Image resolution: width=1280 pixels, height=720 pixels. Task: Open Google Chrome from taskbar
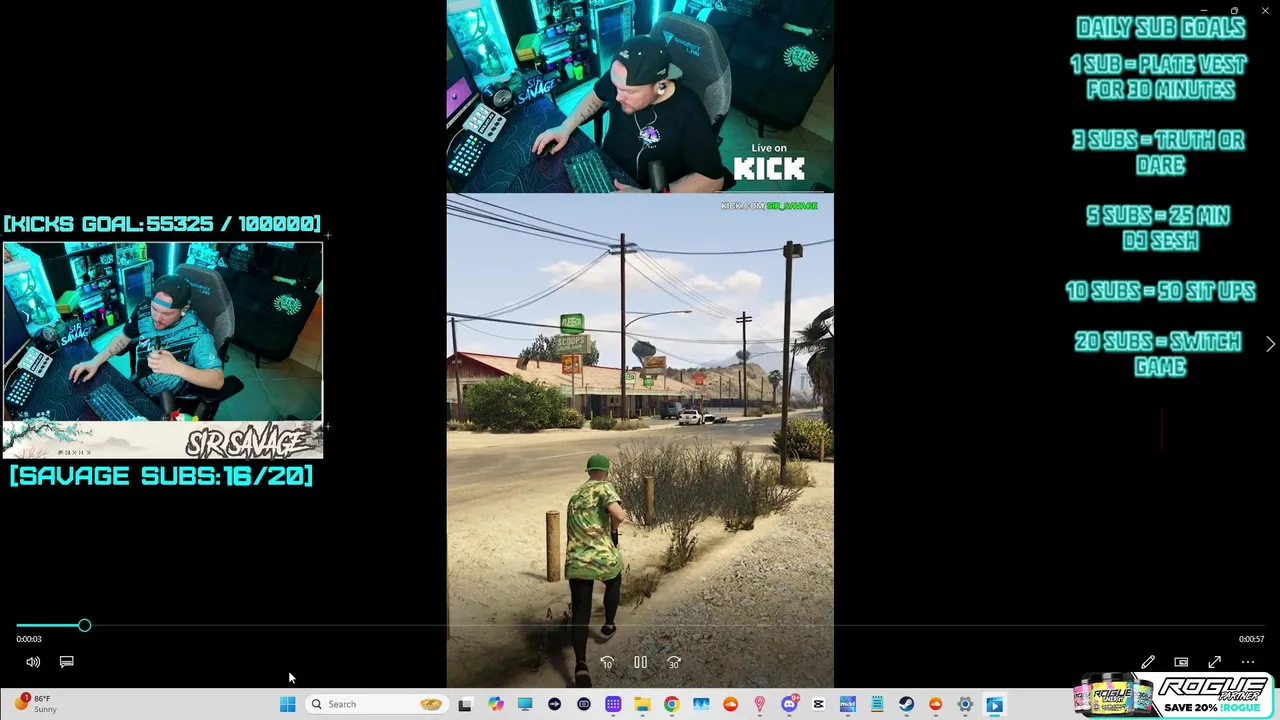tap(672, 704)
